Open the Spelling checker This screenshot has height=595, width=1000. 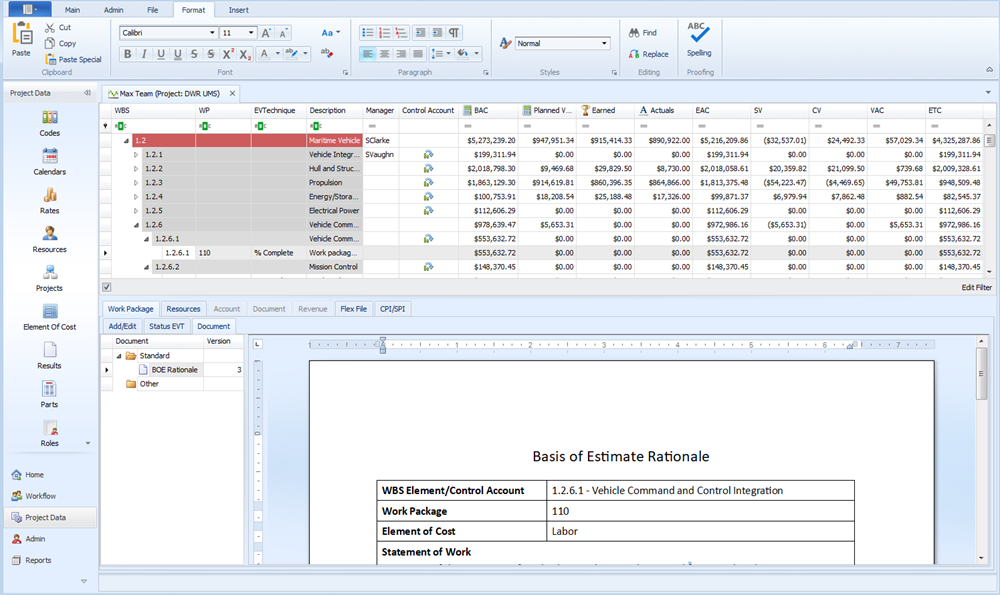coord(699,38)
